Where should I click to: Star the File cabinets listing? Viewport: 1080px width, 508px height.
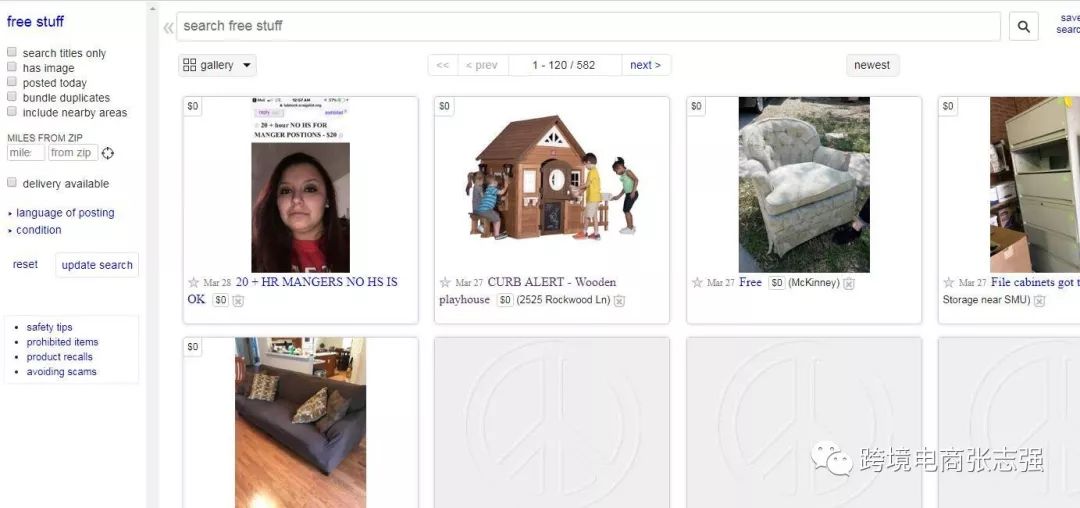(948, 282)
